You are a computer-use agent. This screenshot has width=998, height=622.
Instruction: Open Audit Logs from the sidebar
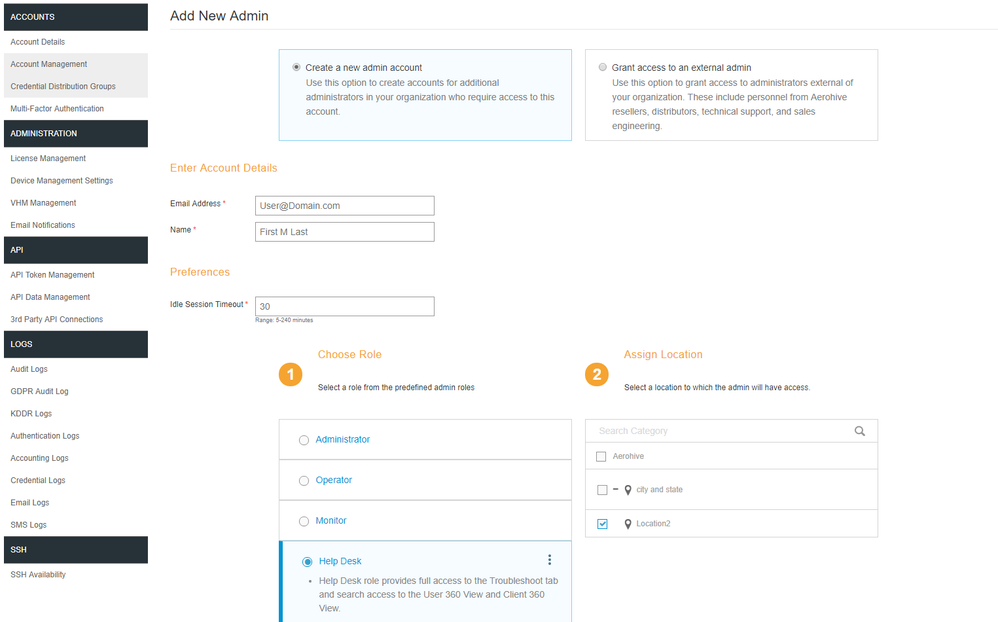(x=29, y=369)
